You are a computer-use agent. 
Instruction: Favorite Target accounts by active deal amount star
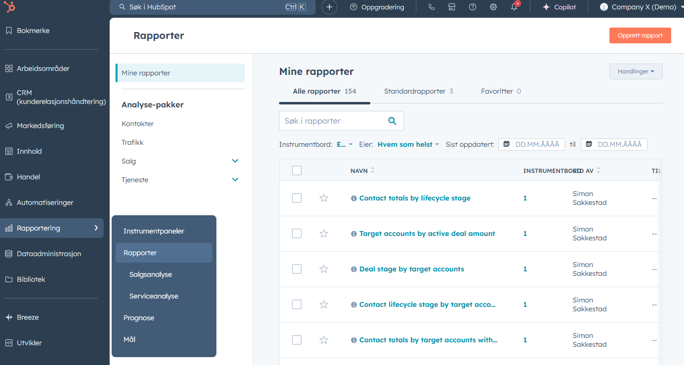[x=324, y=234]
